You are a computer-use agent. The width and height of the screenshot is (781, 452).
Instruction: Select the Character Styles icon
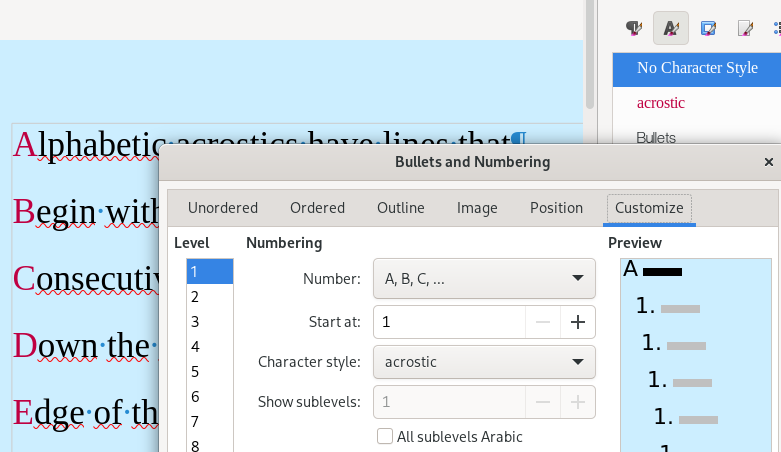pos(671,28)
